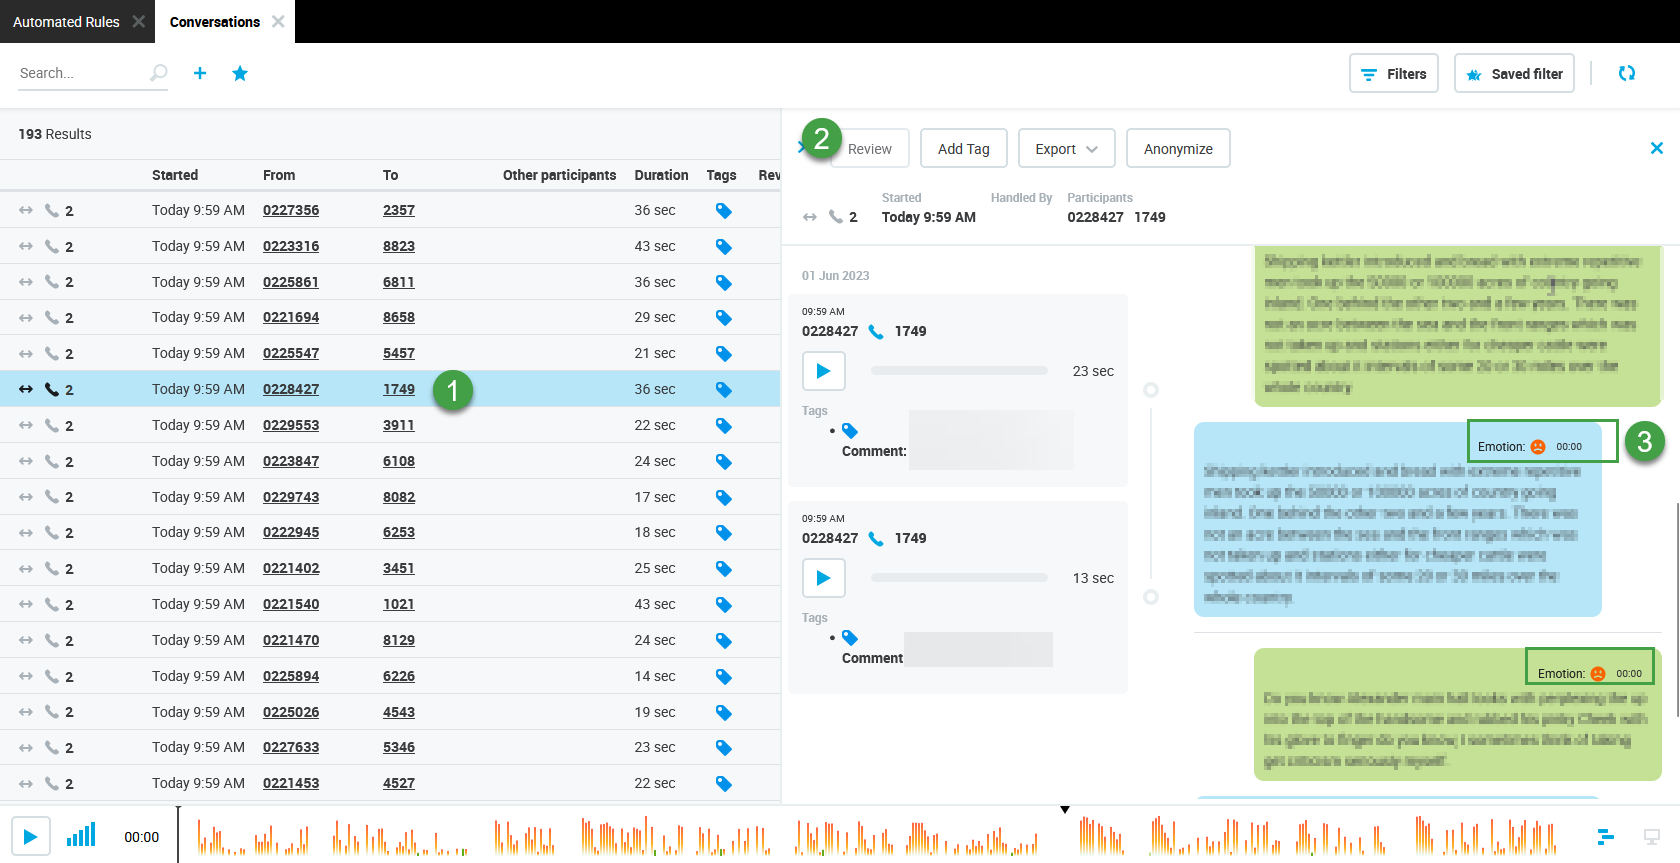Click the blue star favorites icon
1680x863 pixels.
click(x=240, y=73)
